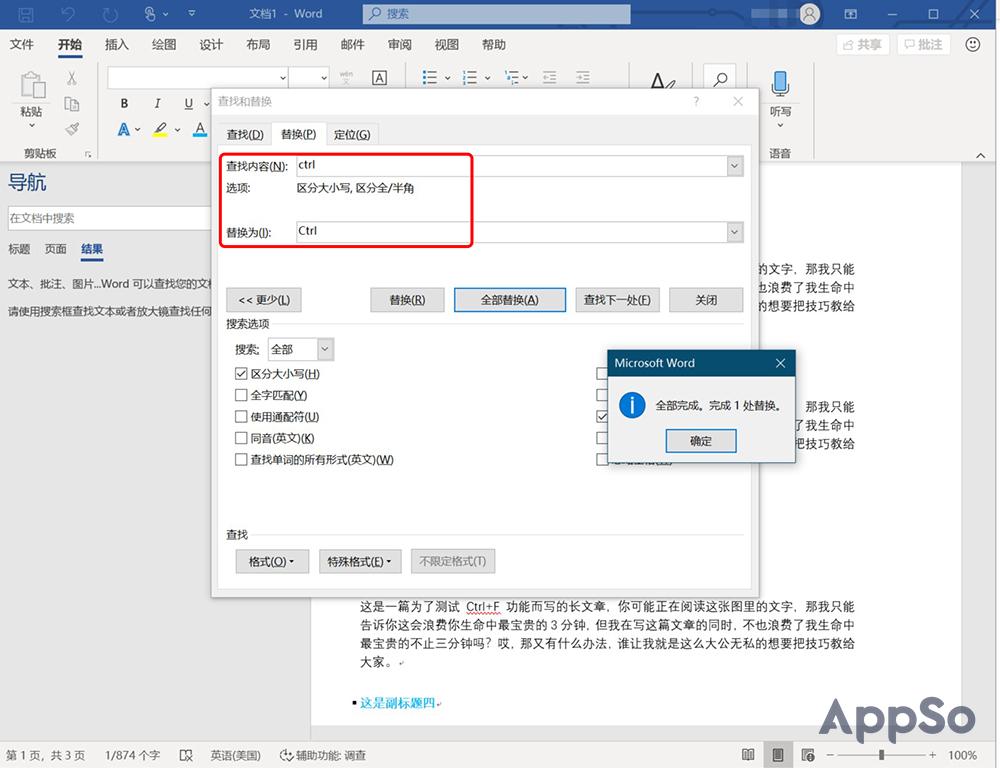Open the 查找内容 history dropdown arrow

pos(735,166)
